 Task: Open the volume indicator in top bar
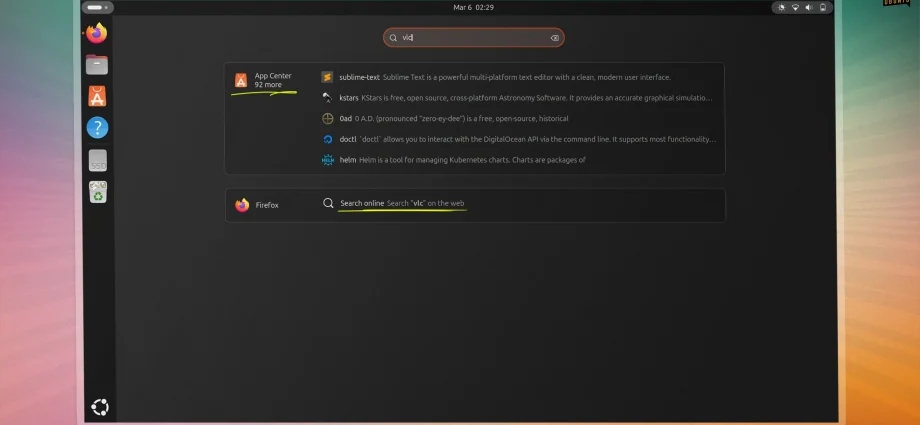click(x=809, y=8)
